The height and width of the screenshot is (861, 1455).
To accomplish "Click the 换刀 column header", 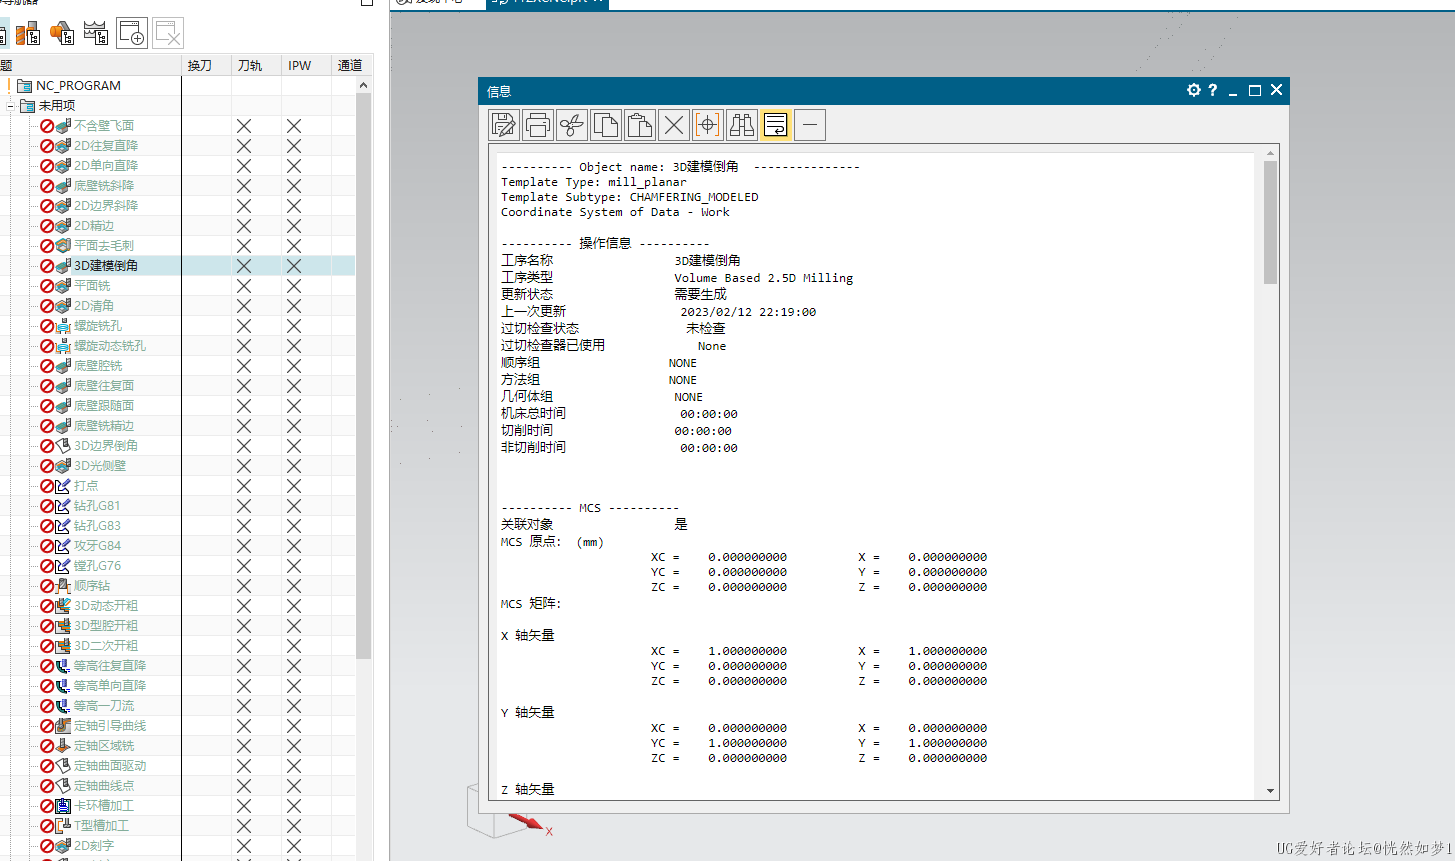I will 207,65.
